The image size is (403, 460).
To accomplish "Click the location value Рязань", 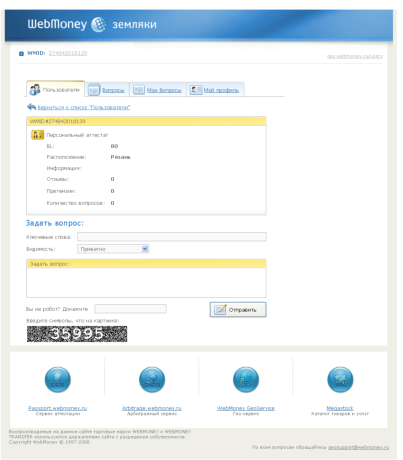I will point(120,157).
